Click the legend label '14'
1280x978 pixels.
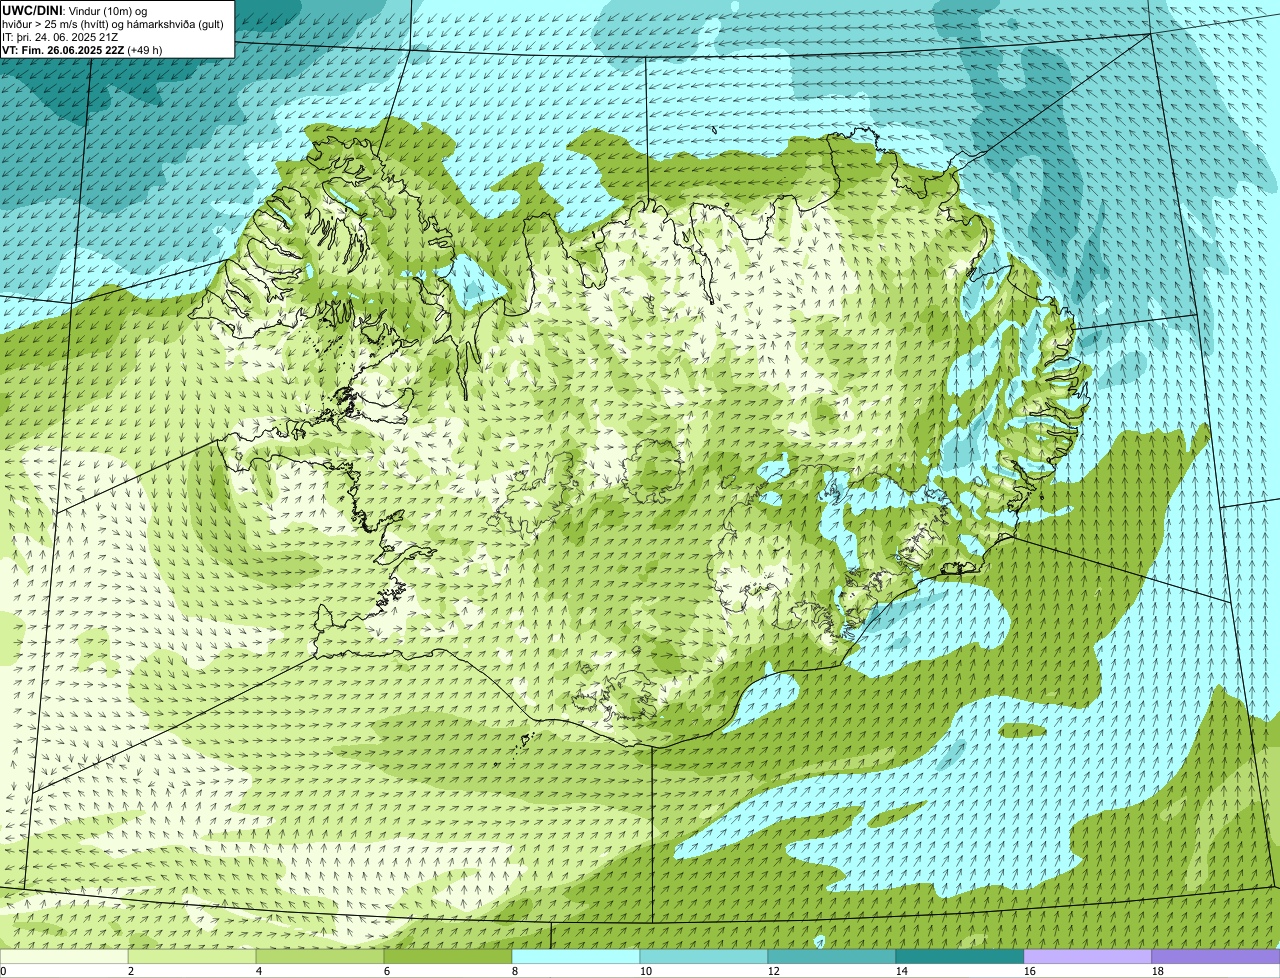point(902,971)
